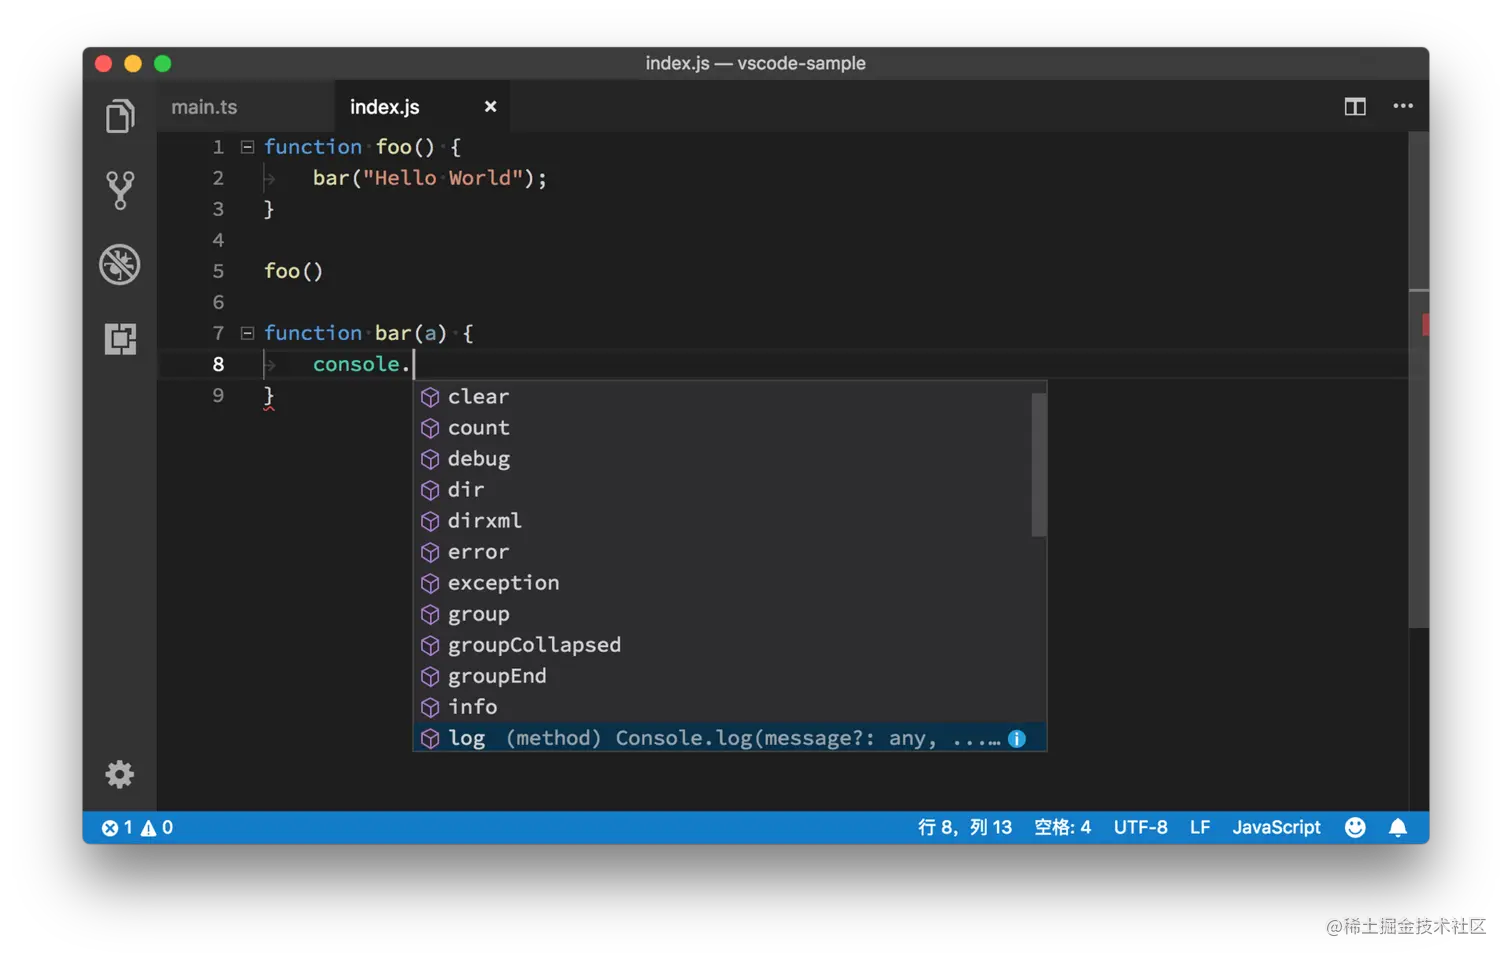Click the closing brace with error squiggle

click(269, 396)
